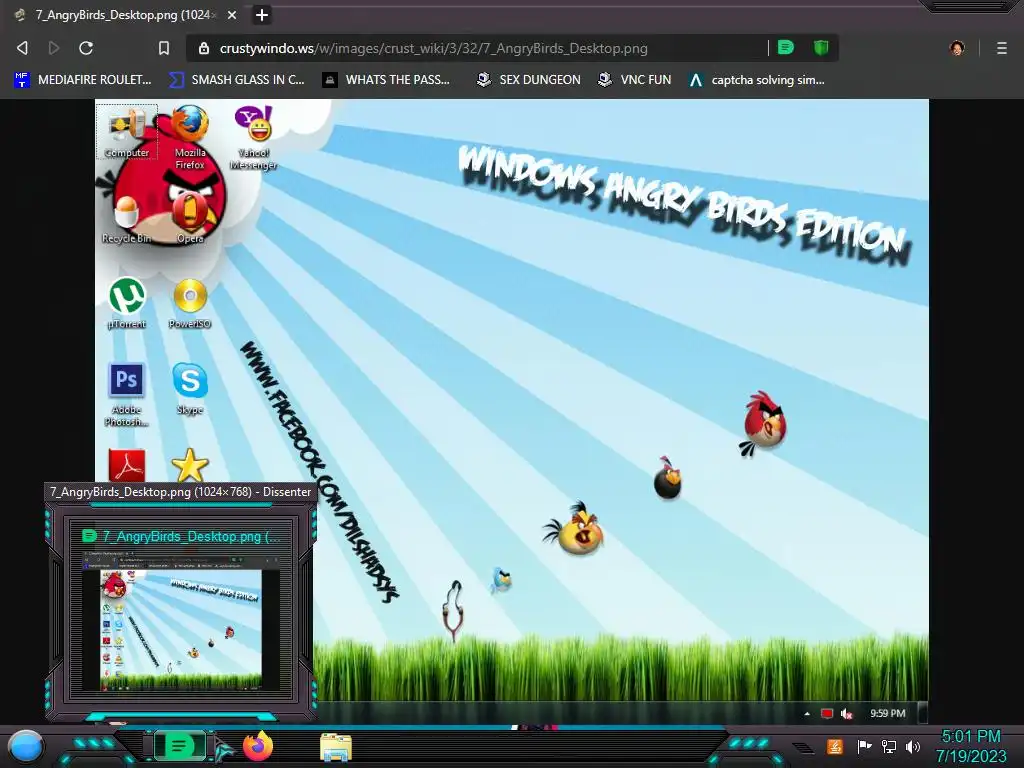The height and width of the screenshot is (768, 1024).
Task: Click the Adobe Reader PDF icon in the image
Action: pos(127,466)
